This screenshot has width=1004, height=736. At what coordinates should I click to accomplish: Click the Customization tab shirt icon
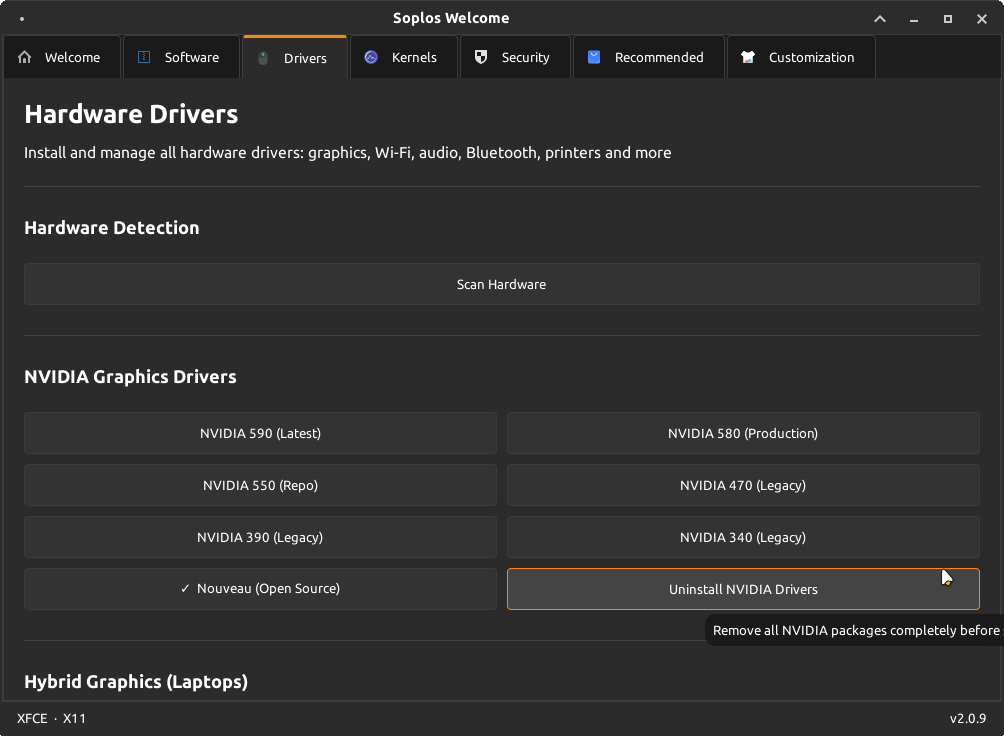(748, 57)
